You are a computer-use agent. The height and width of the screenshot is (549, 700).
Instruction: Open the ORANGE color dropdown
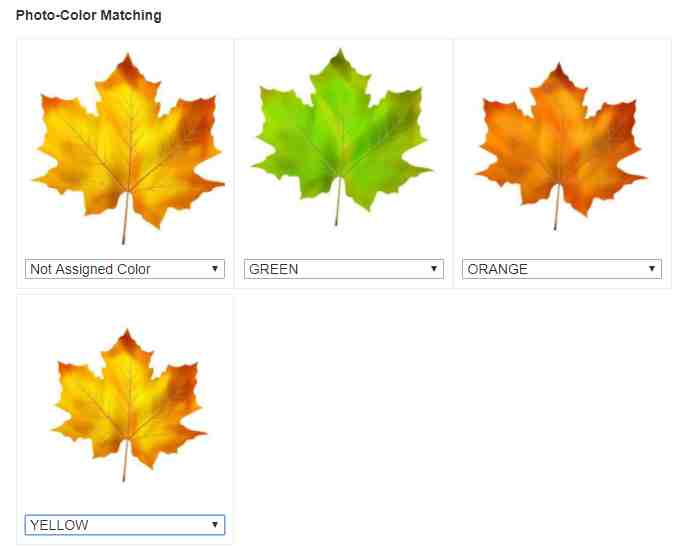tap(562, 269)
